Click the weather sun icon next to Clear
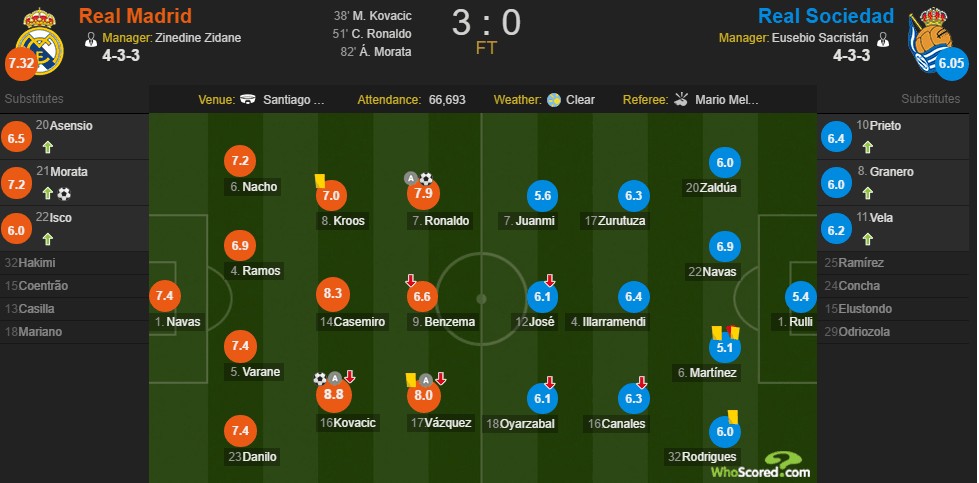The width and height of the screenshot is (979, 483). point(554,100)
